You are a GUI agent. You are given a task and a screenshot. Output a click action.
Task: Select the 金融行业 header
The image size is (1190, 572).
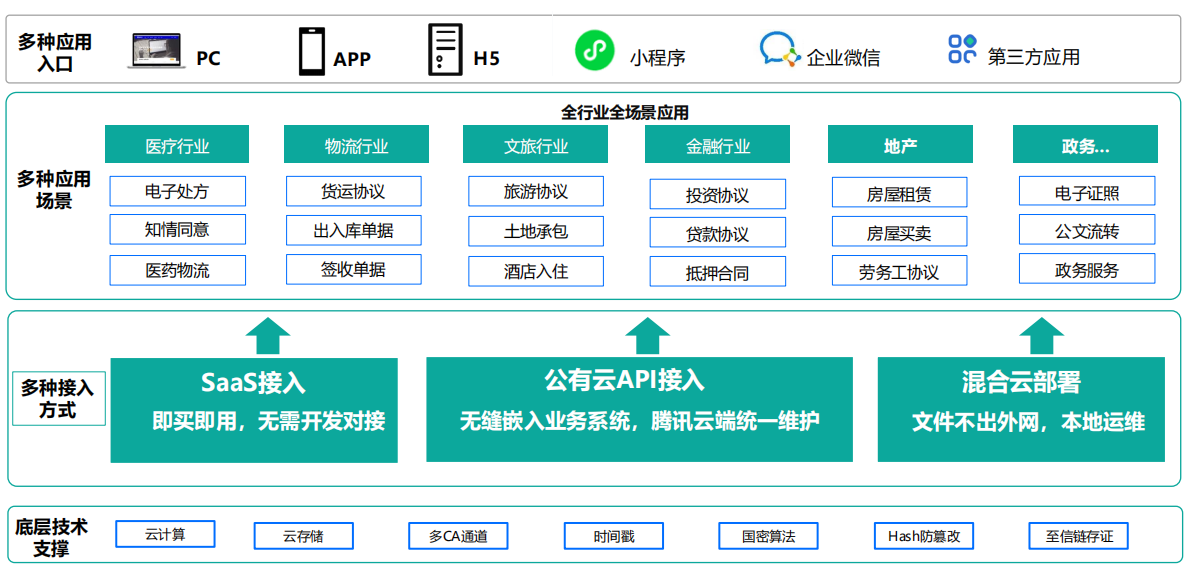(717, 144)
